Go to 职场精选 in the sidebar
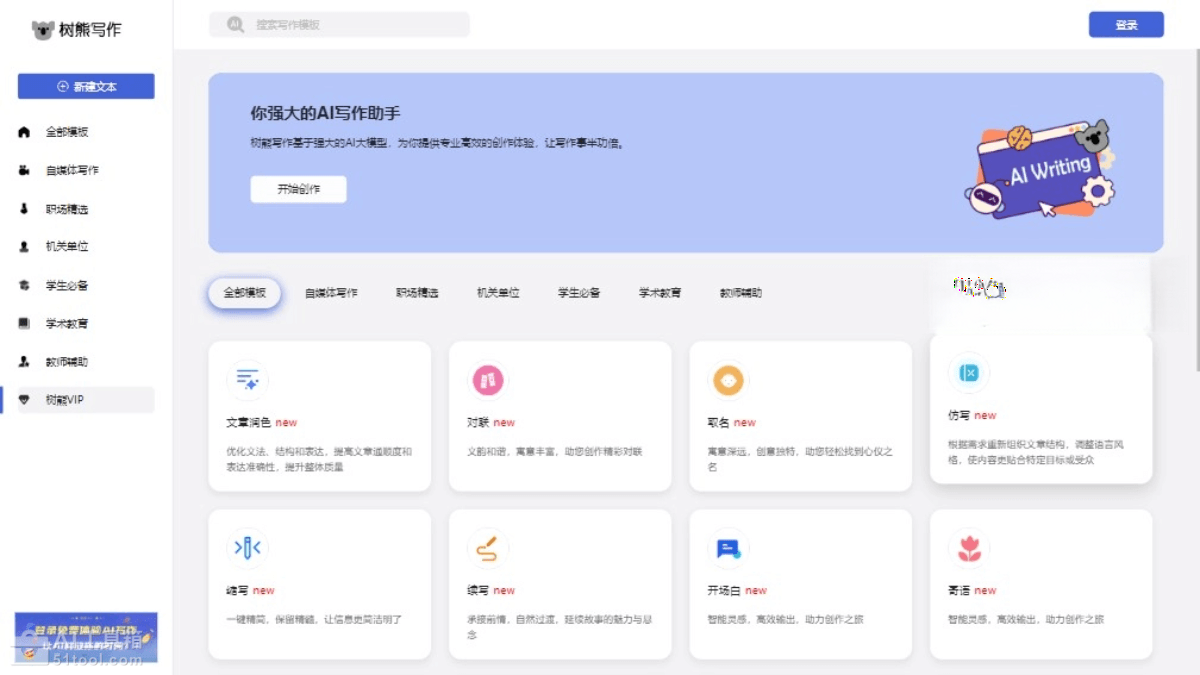 67,209
